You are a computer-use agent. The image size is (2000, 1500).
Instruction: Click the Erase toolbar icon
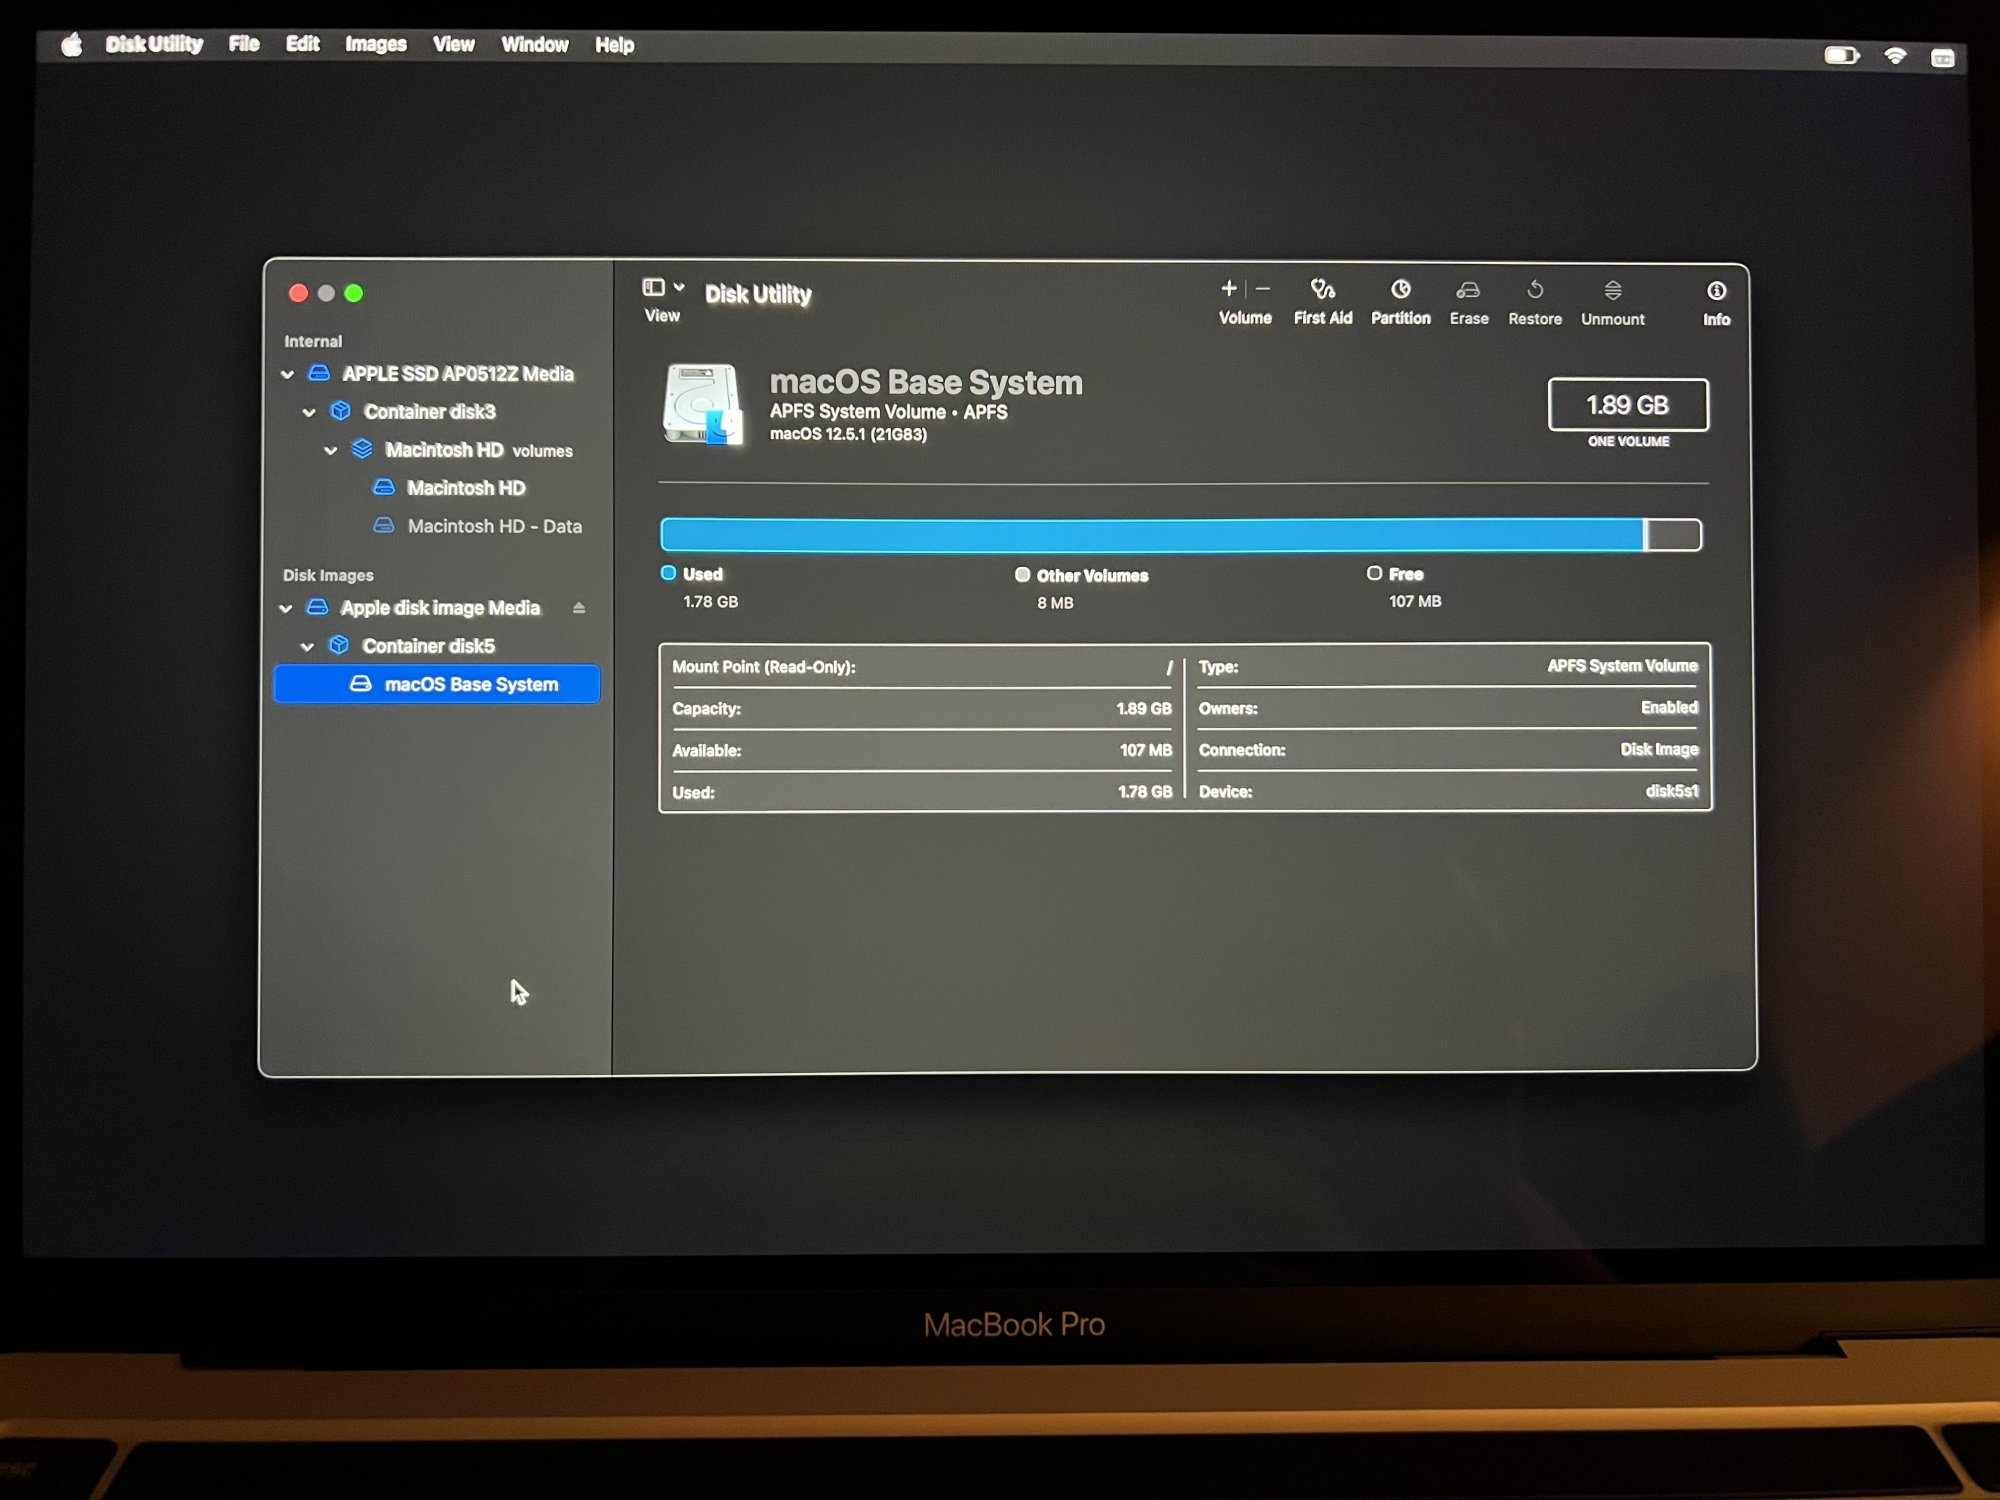coord(1468,290)
